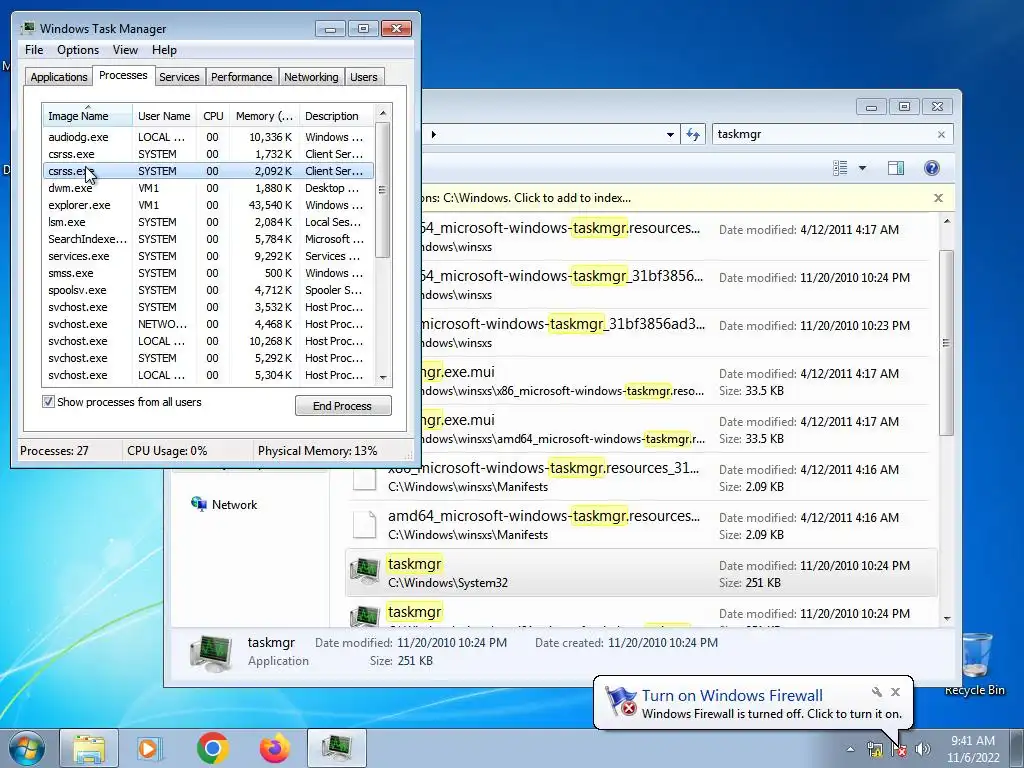Sort processes by Memory column header
This screenshot has width=1024, height=768.
[264, 116]
